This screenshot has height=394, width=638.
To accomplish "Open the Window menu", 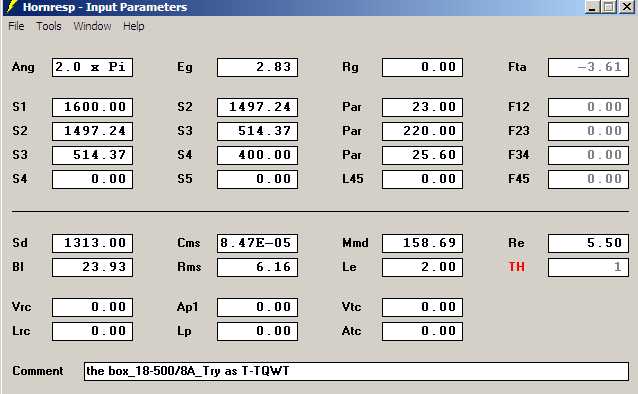I will 92,26.
